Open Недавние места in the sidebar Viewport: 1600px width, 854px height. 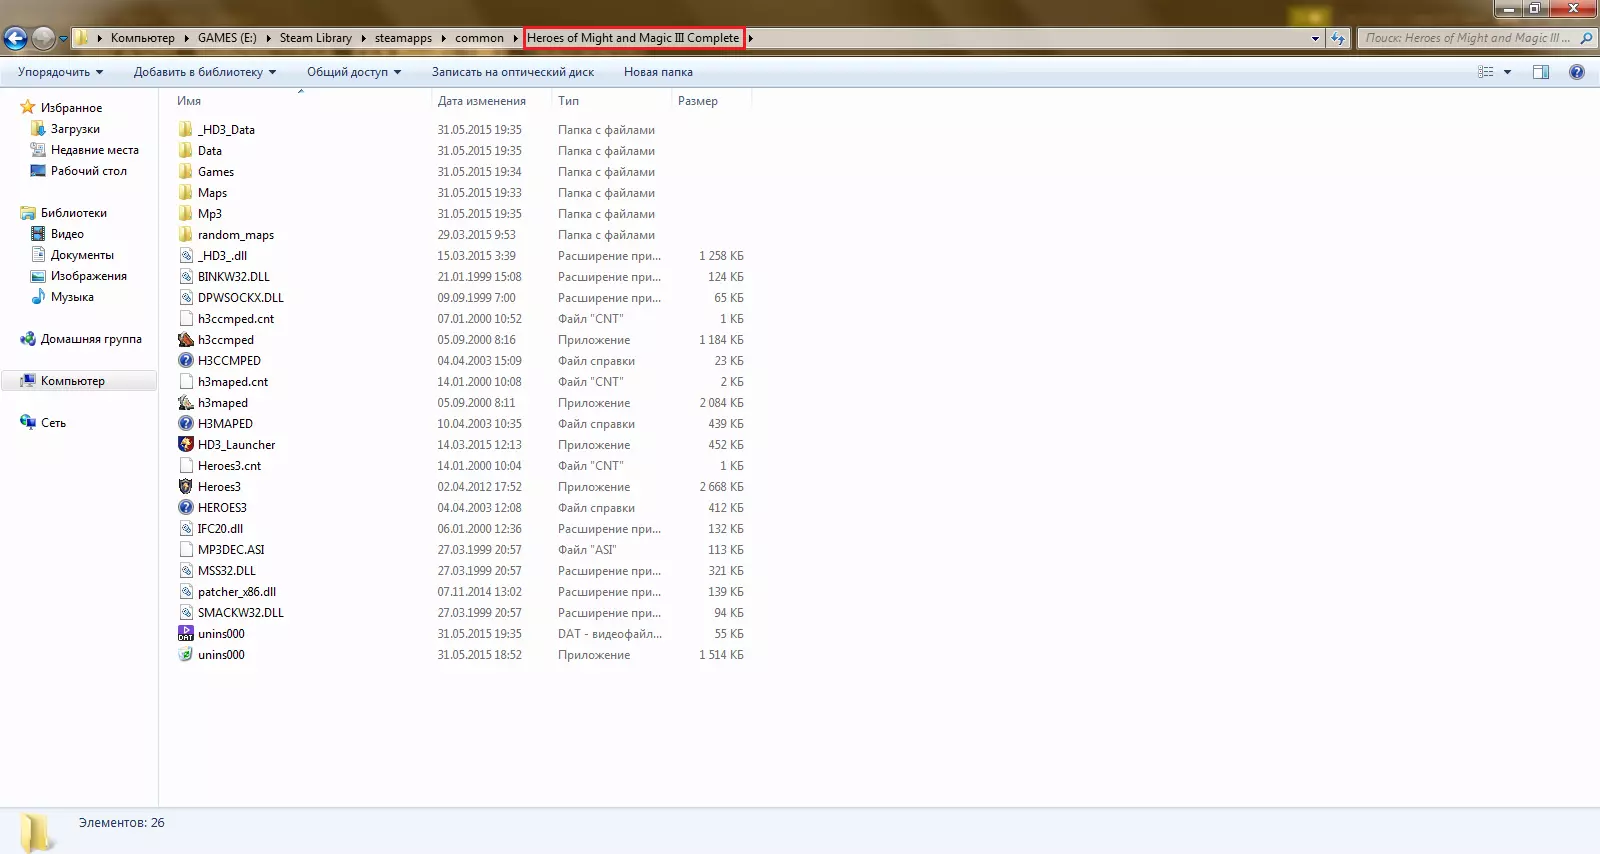click(95, 150)
